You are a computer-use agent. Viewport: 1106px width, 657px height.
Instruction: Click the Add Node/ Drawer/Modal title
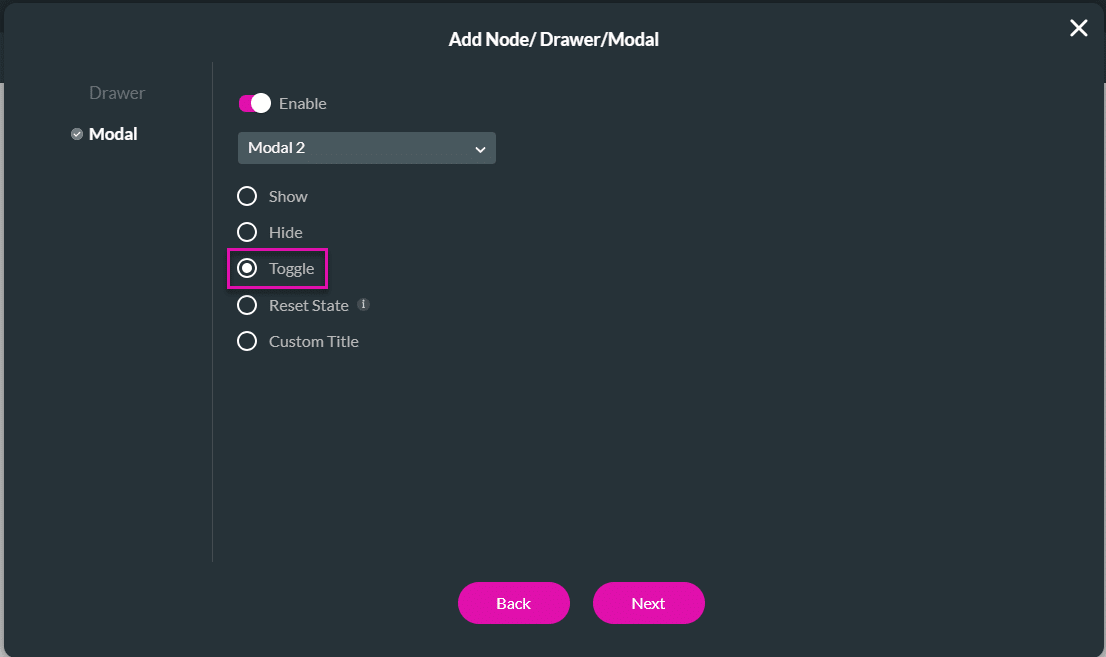[x=554, y=39]
